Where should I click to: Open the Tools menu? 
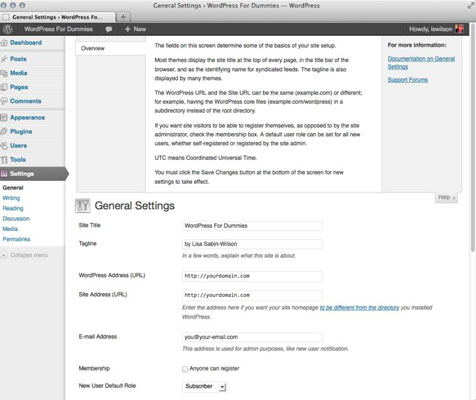[x=18, y=160]
